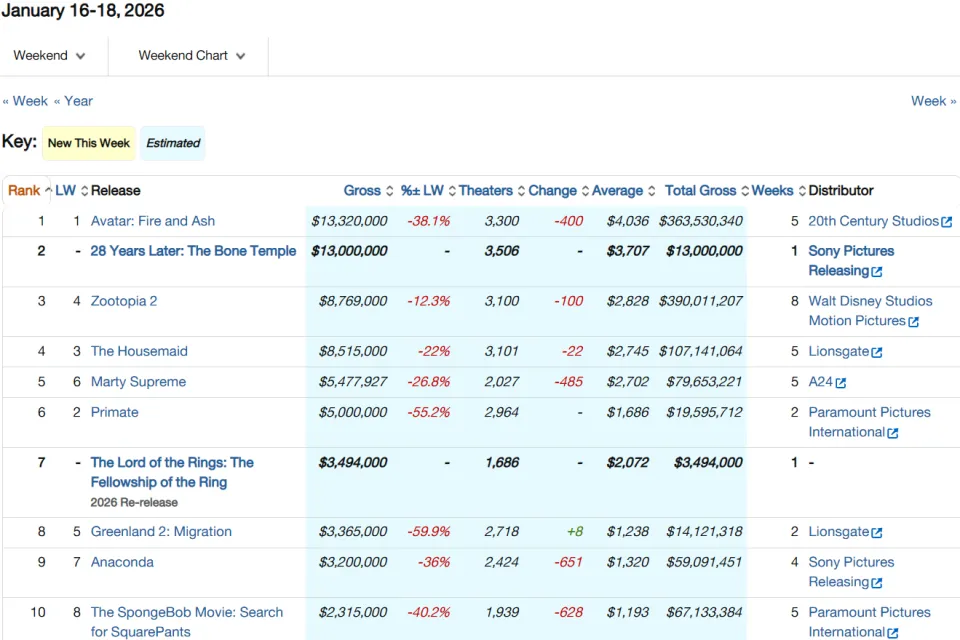Click external icon in SpongeBob row

[x=893, y=633]
